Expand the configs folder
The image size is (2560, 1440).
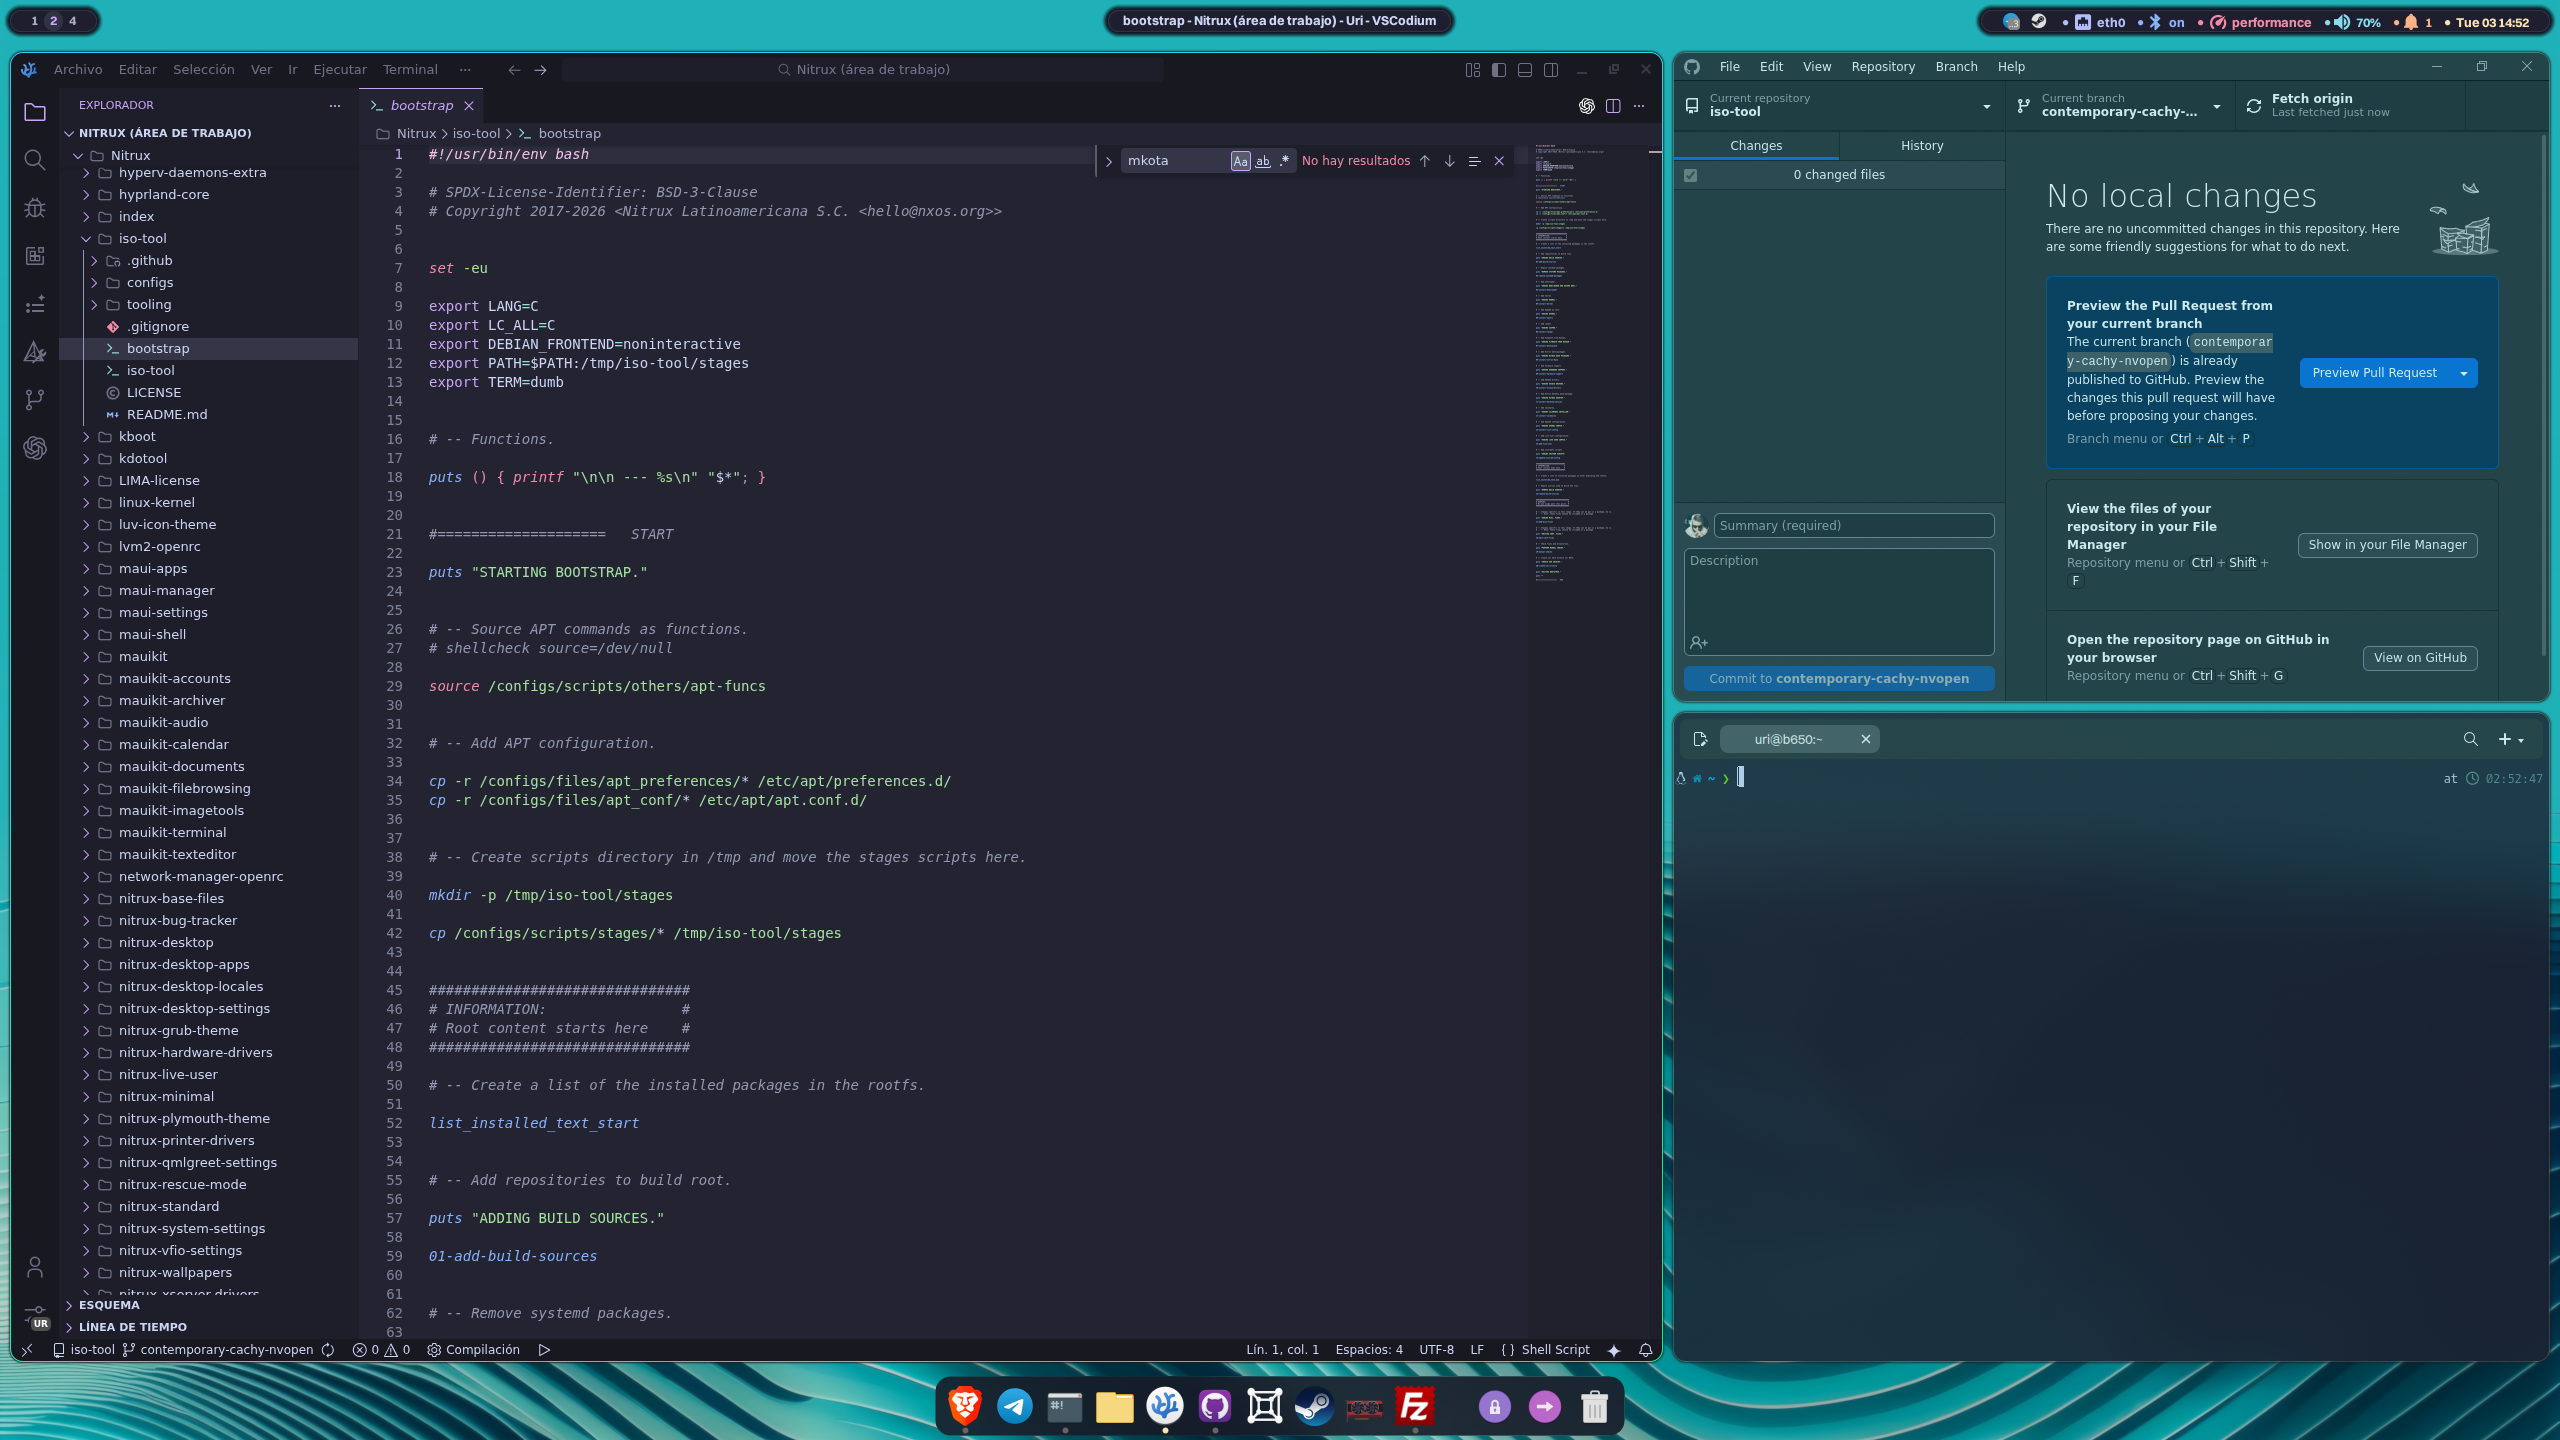[150, 283]
